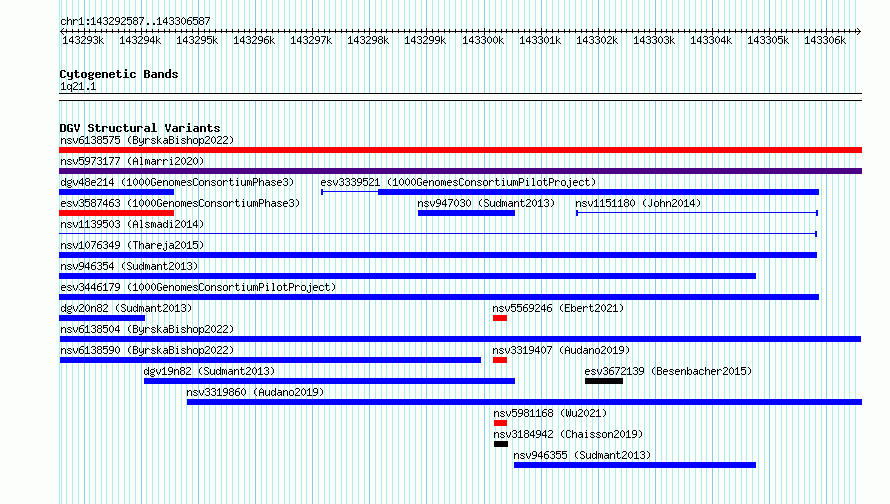Screen dimensions: 890x504
Task: Select the blue nsv947030 variant bar
Action: pyautogui.click(x=467, y=213)
